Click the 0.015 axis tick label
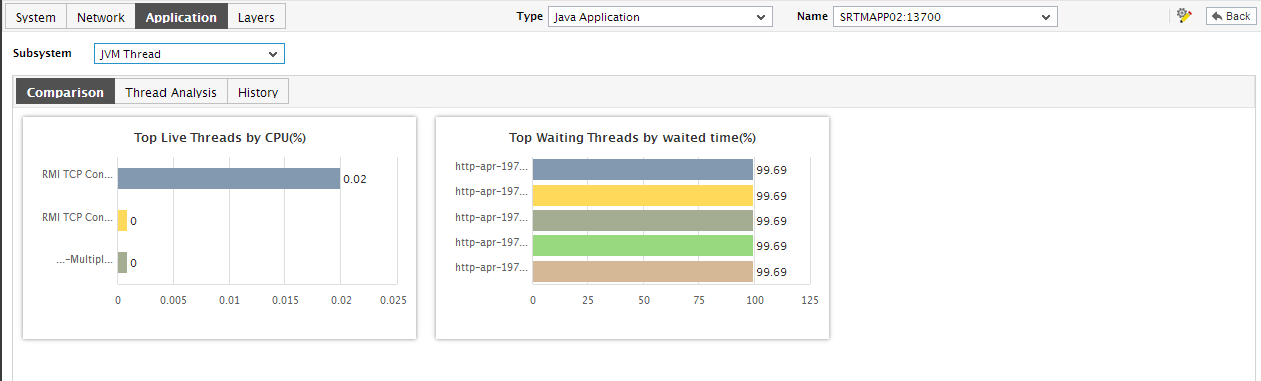Screen dimensions: 1261x381 pos(286,300)
